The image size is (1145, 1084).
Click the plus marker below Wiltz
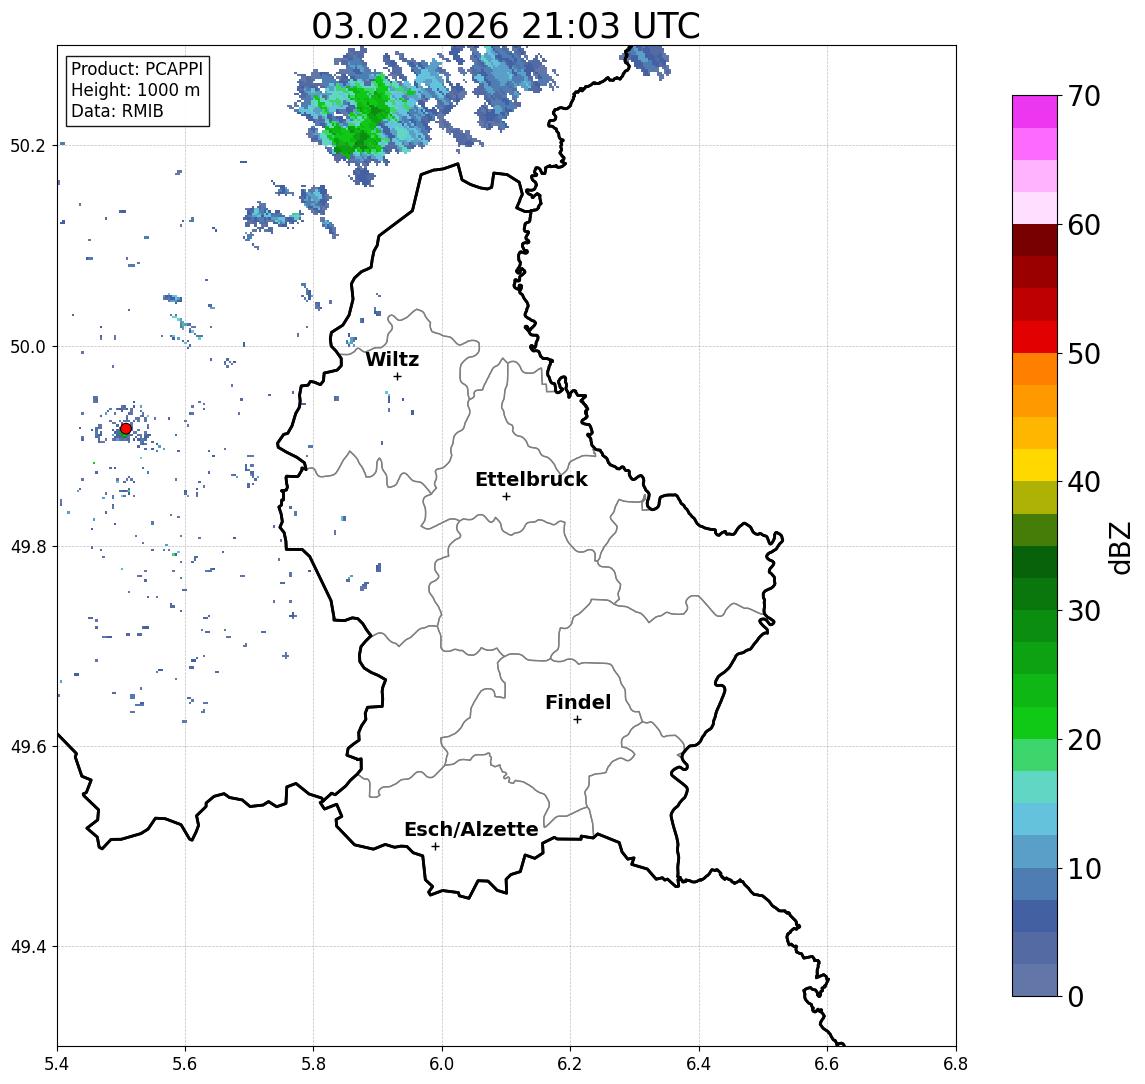pos(397,376)
